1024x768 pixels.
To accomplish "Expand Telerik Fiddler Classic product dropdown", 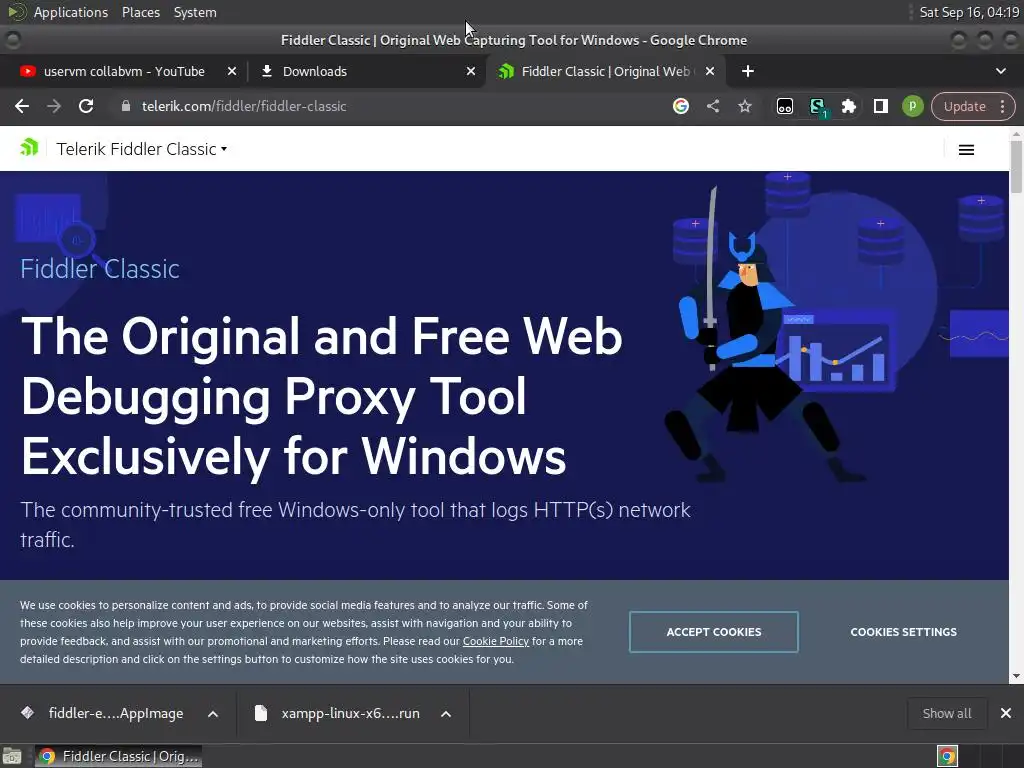I will (141, 149).
